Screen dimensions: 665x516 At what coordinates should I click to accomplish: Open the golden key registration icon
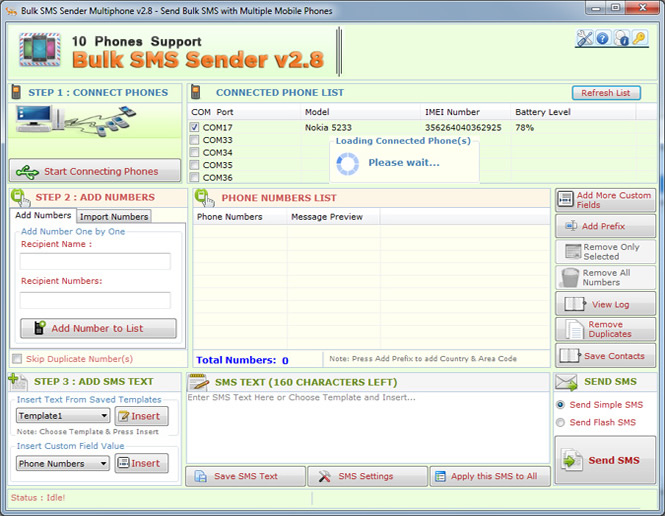[x=639, y=38]
